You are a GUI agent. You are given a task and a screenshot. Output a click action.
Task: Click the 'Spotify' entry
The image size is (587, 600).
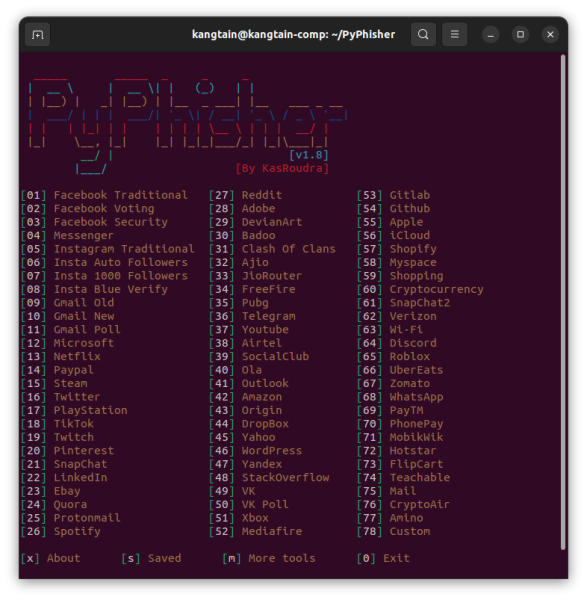[77, 532]
